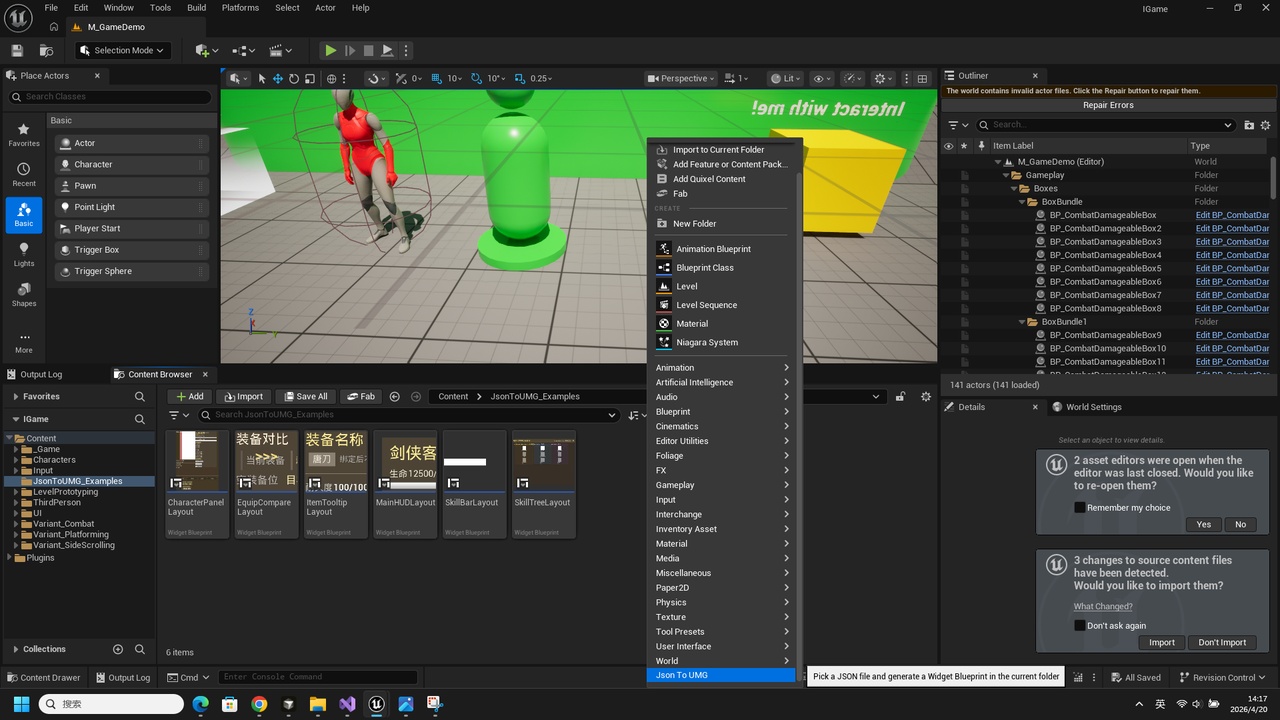Expand the Favorites section in Content Browser
The height and width of the screenshot is (720, 1280).
15,396
